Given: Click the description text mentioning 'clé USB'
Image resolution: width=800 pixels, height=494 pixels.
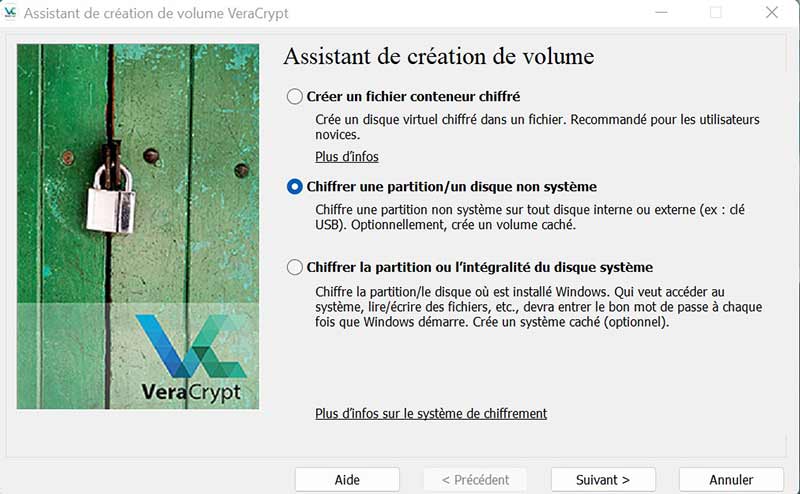Looking at the screenshot, I should click(x=530, y=217).
